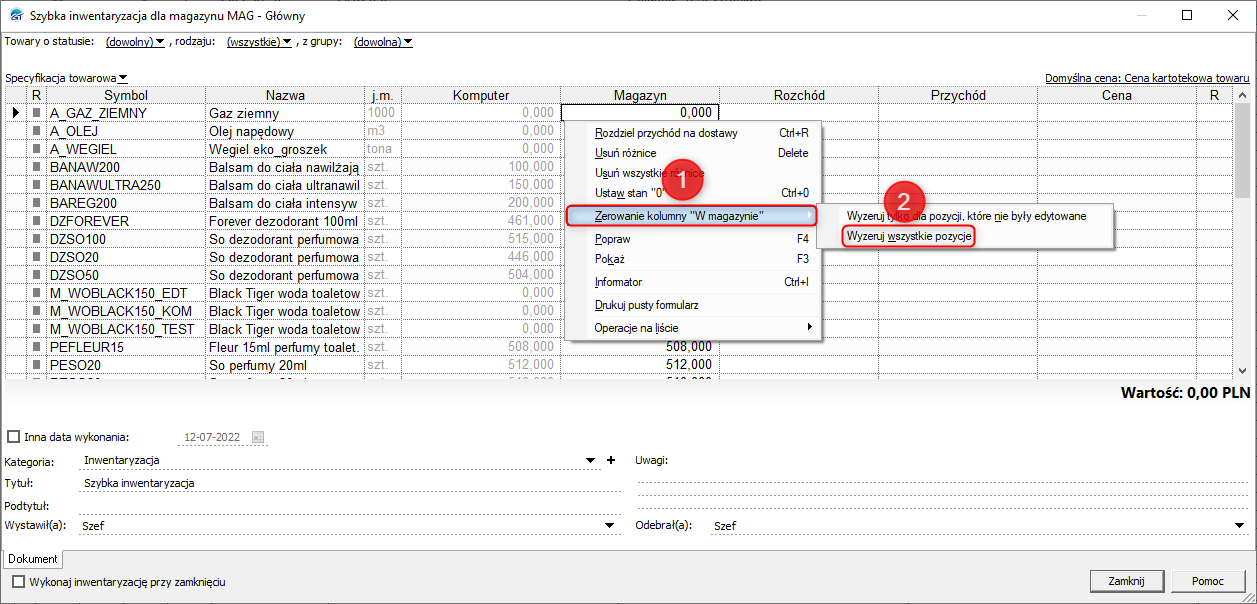Click the plus icon next to Kategoria

tap(610, 461)
